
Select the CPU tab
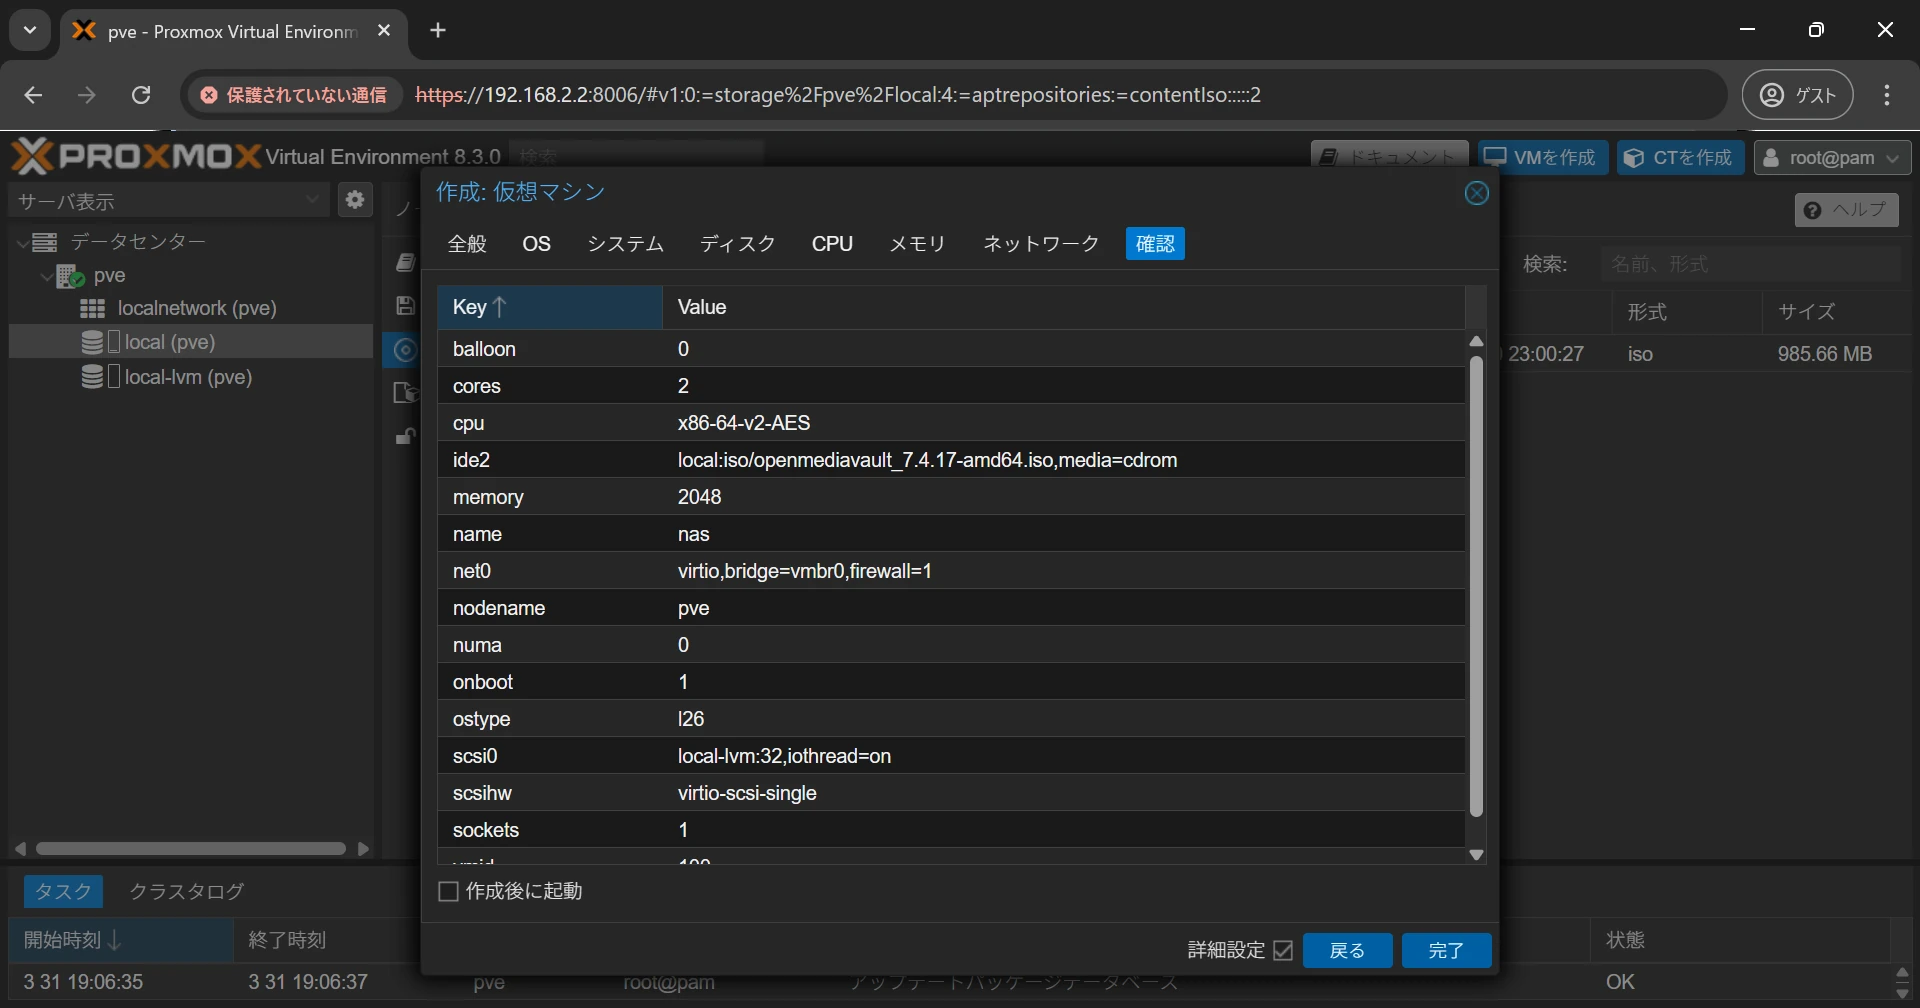832,244
